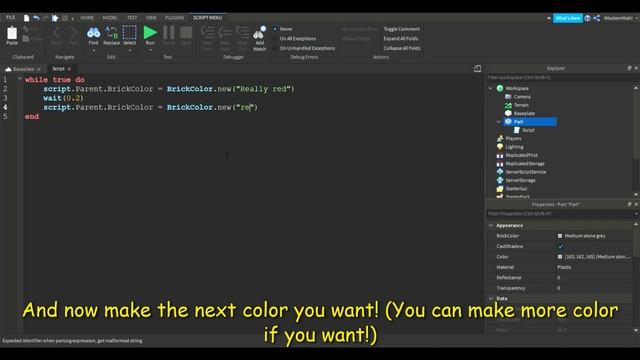Open the Find binoculars tool
The height and width of the screenshot is (360, 640).
click(93, 33)
